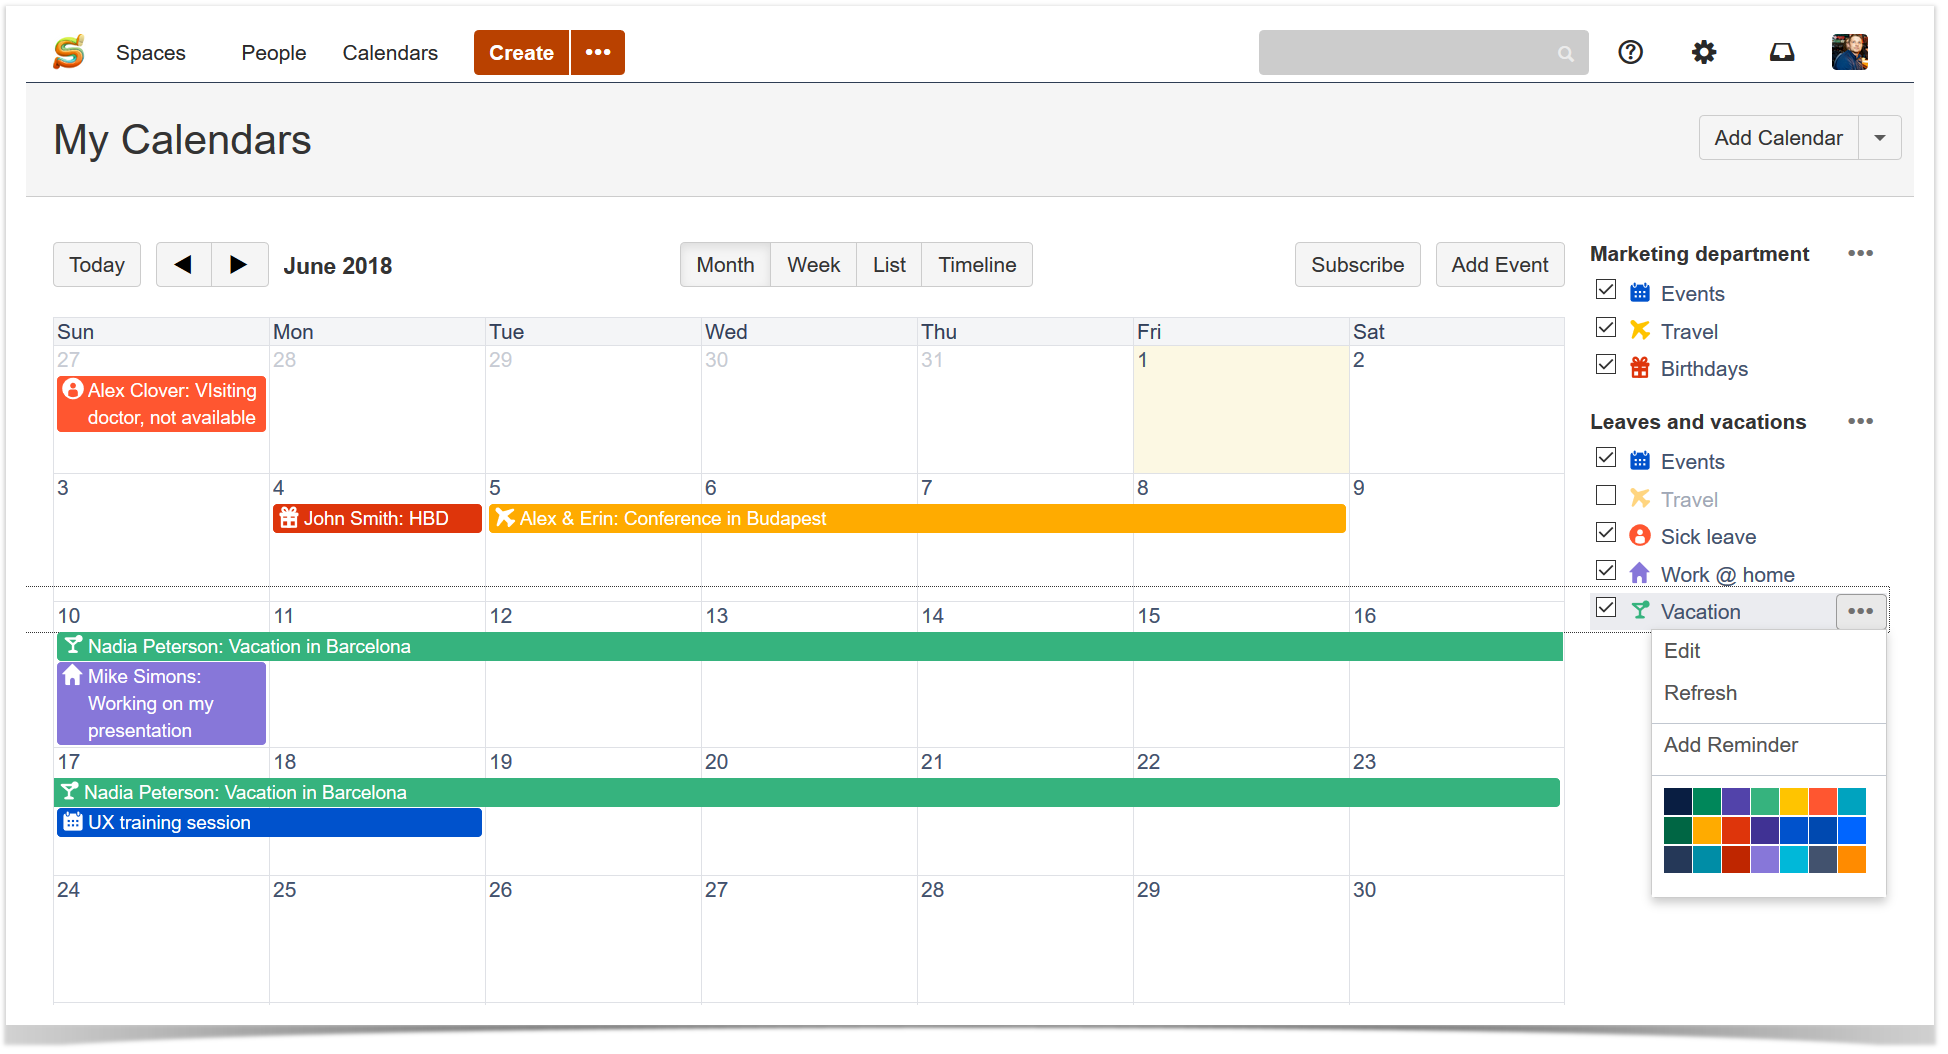Select Edit from the Vacation context menu
Screen dimensions: 1948x1054
(x=1682, y=650)
